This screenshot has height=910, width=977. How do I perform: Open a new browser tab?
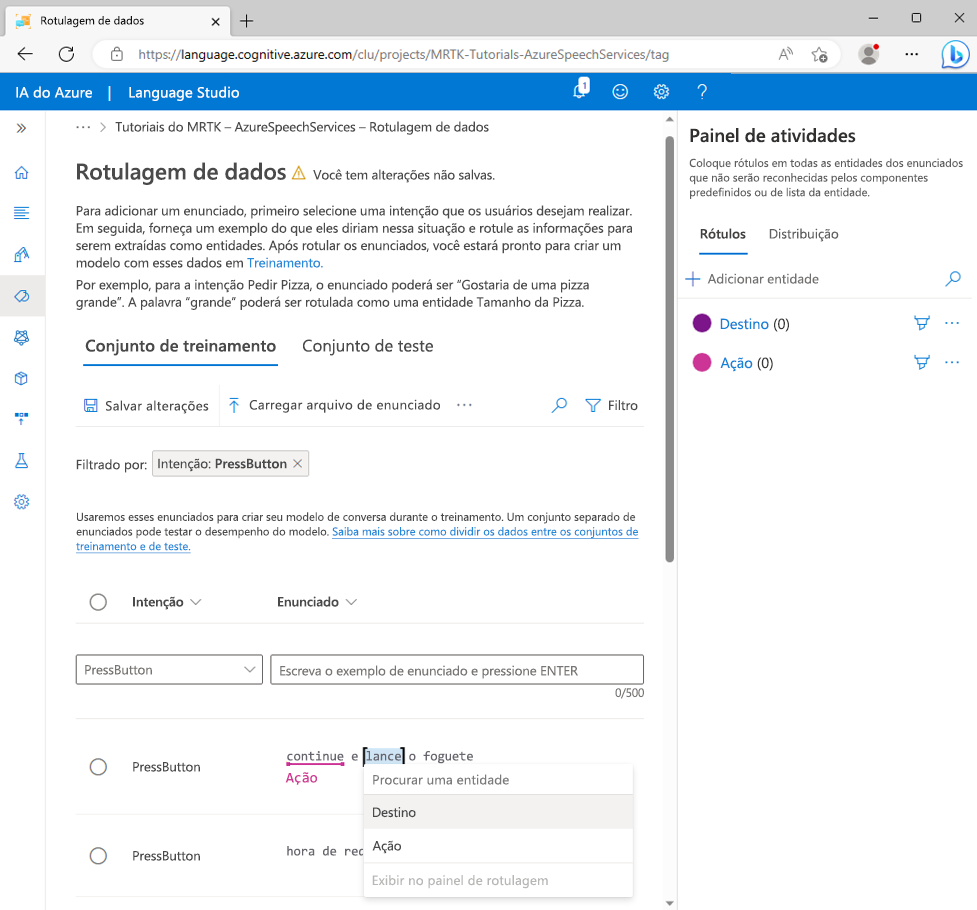point(247,21)
